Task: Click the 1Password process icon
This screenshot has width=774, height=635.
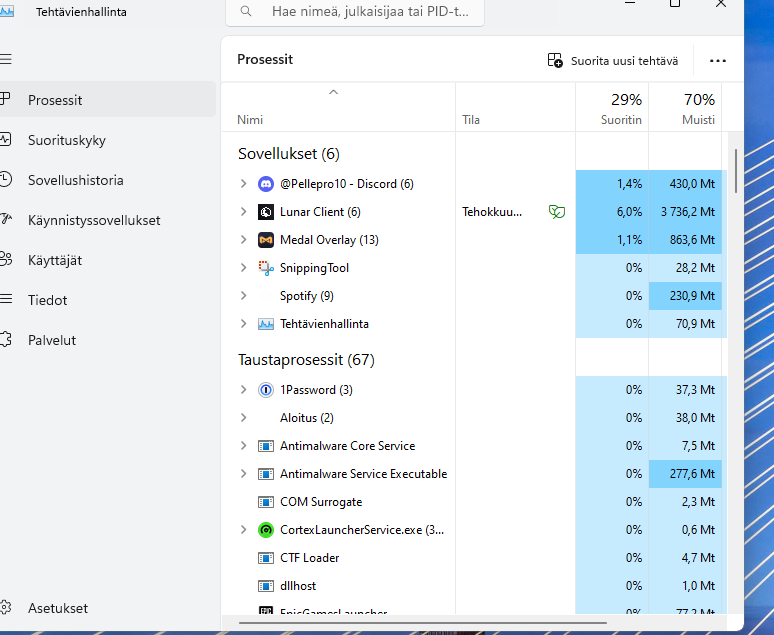Action: 266,390
